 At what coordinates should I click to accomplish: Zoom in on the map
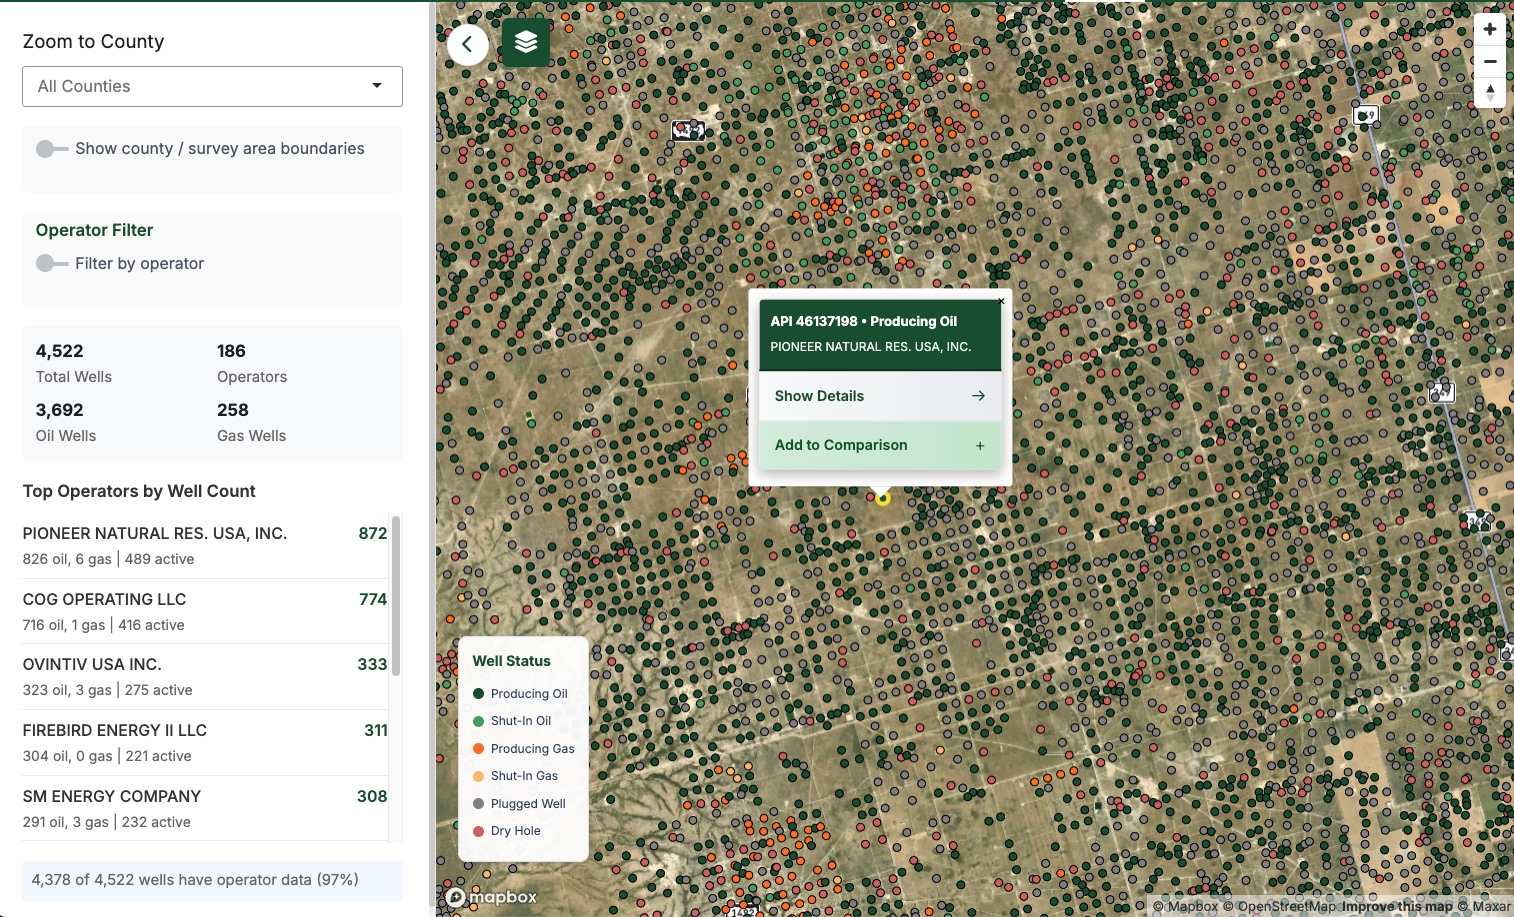pos(1490,29)
